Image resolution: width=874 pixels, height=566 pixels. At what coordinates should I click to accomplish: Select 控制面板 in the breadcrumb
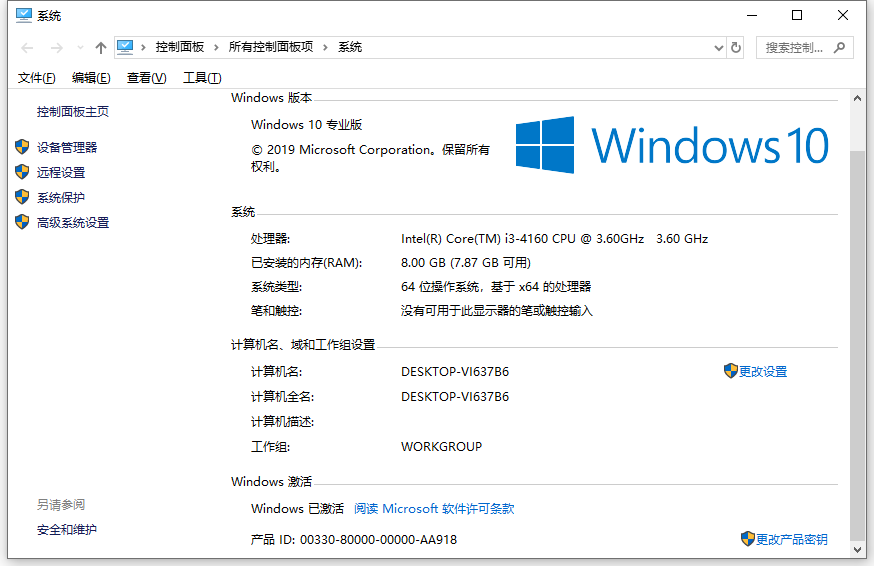[179, 47]
